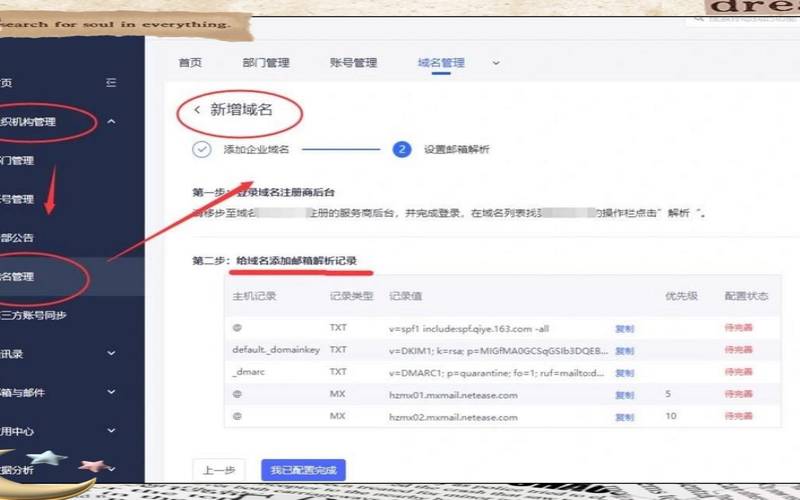800x500 pixels.
Task: Copy the DKIM1 record value
Action: click(x=624, y=351)
